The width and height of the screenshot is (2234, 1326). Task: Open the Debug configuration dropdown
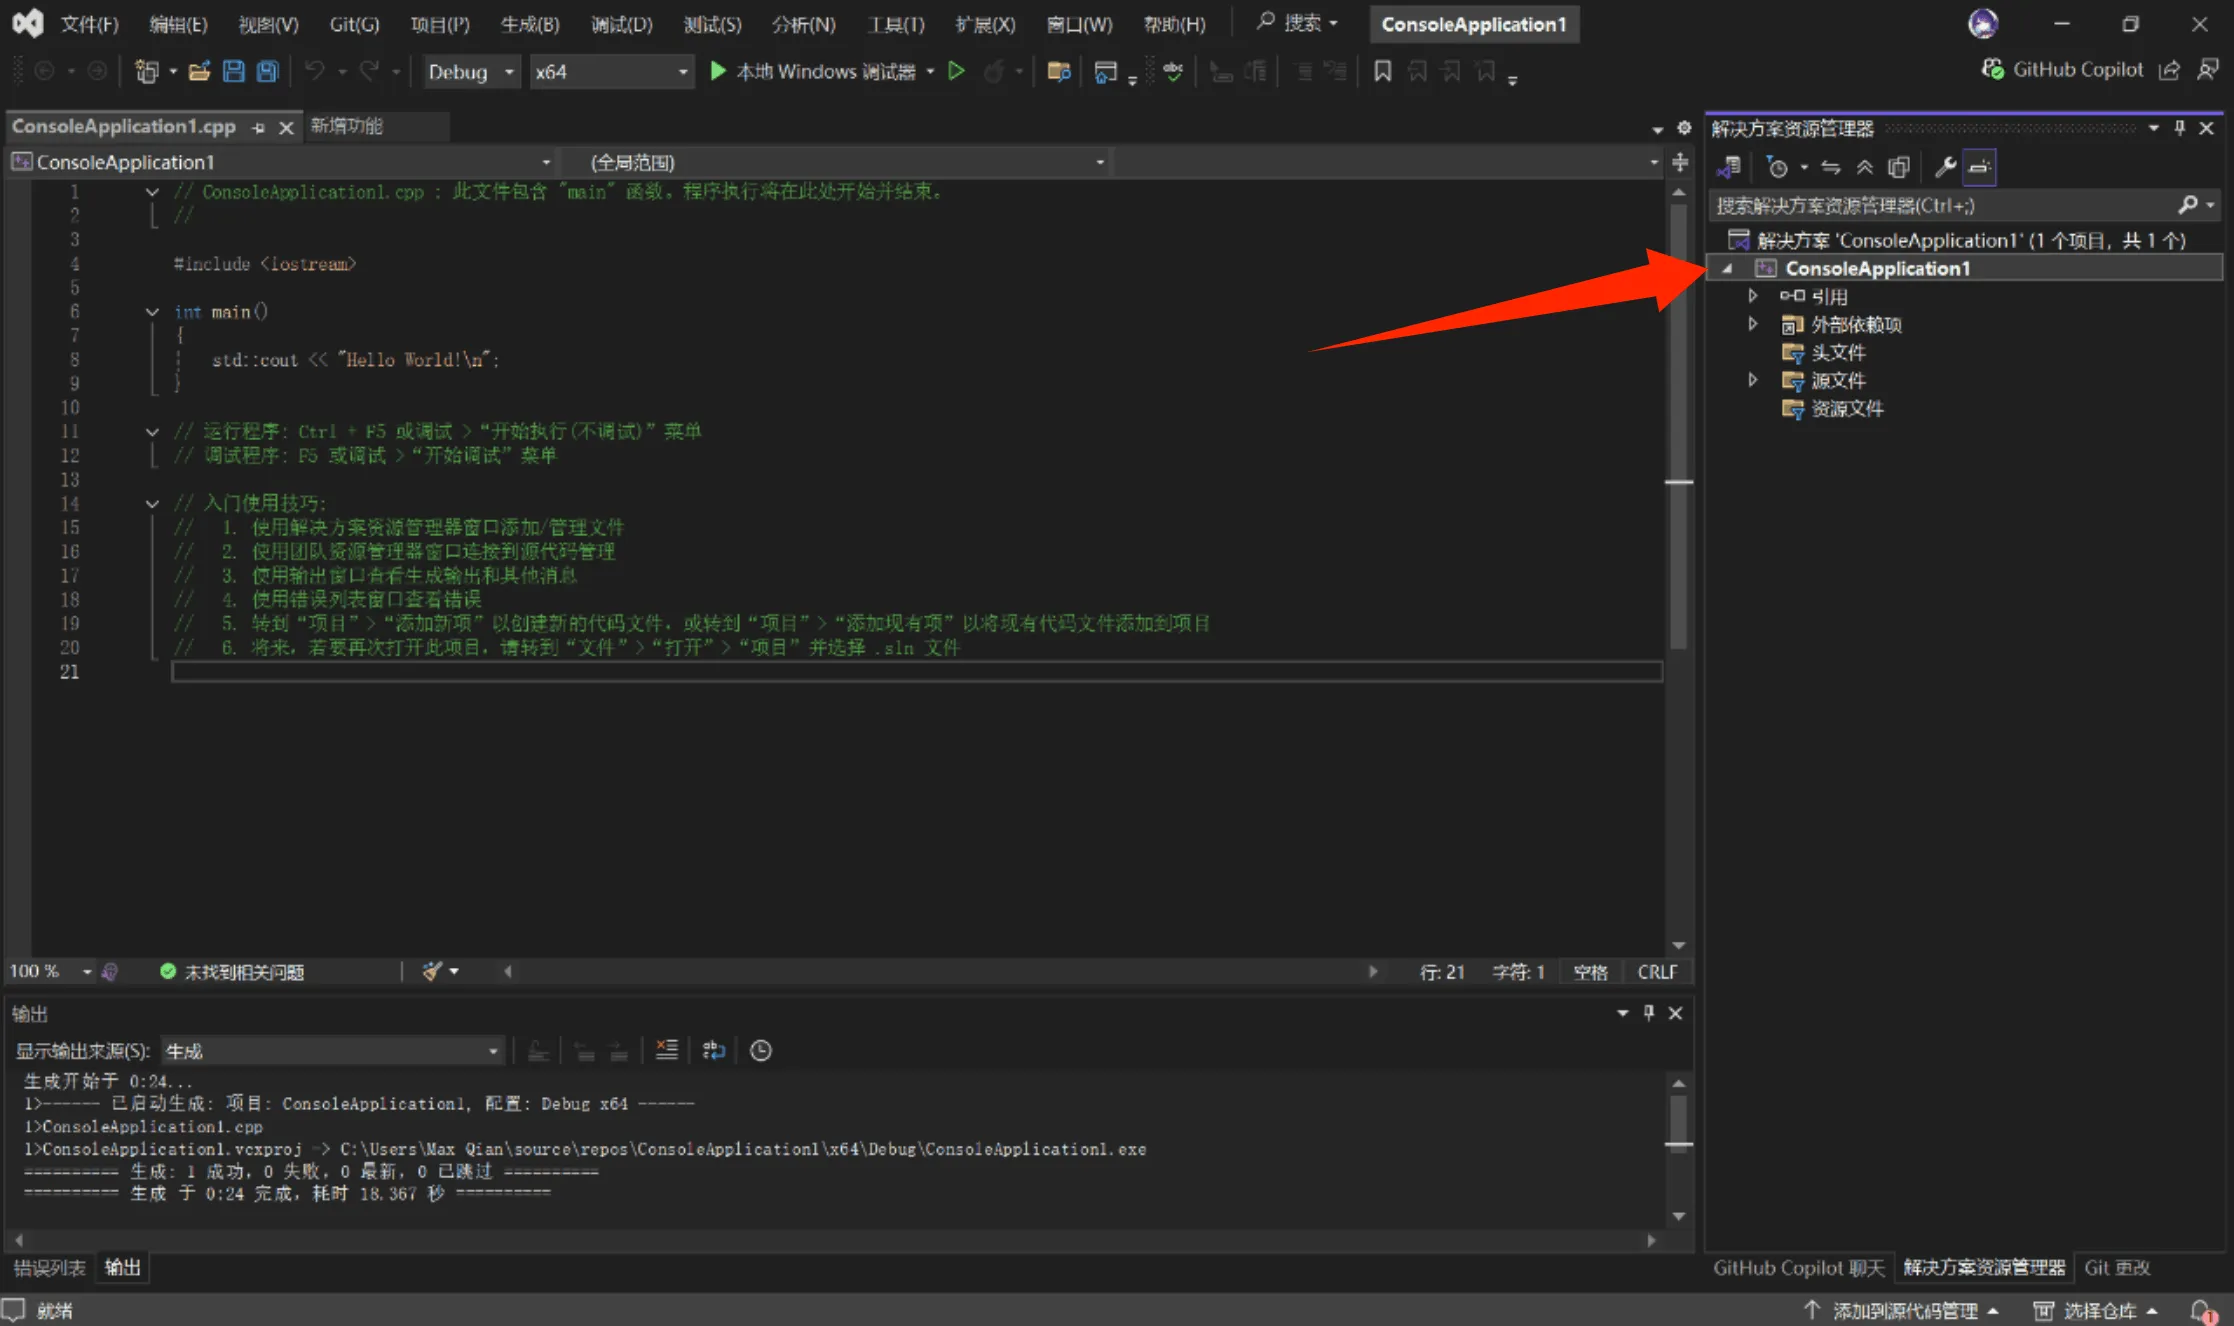470,71
